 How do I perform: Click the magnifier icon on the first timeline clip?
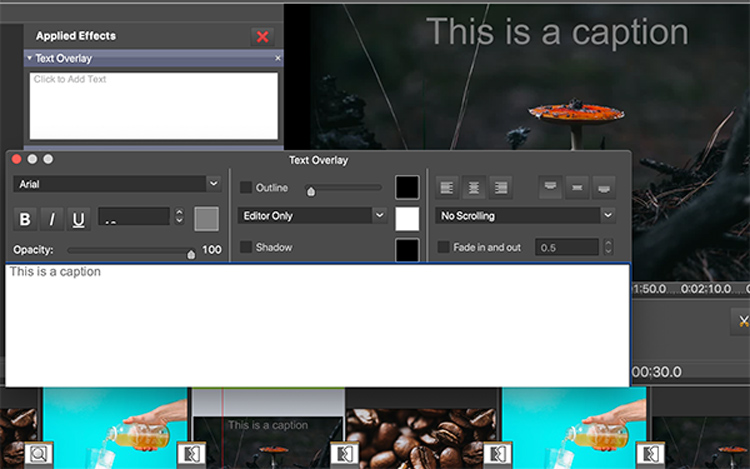[x=38, y=454]
